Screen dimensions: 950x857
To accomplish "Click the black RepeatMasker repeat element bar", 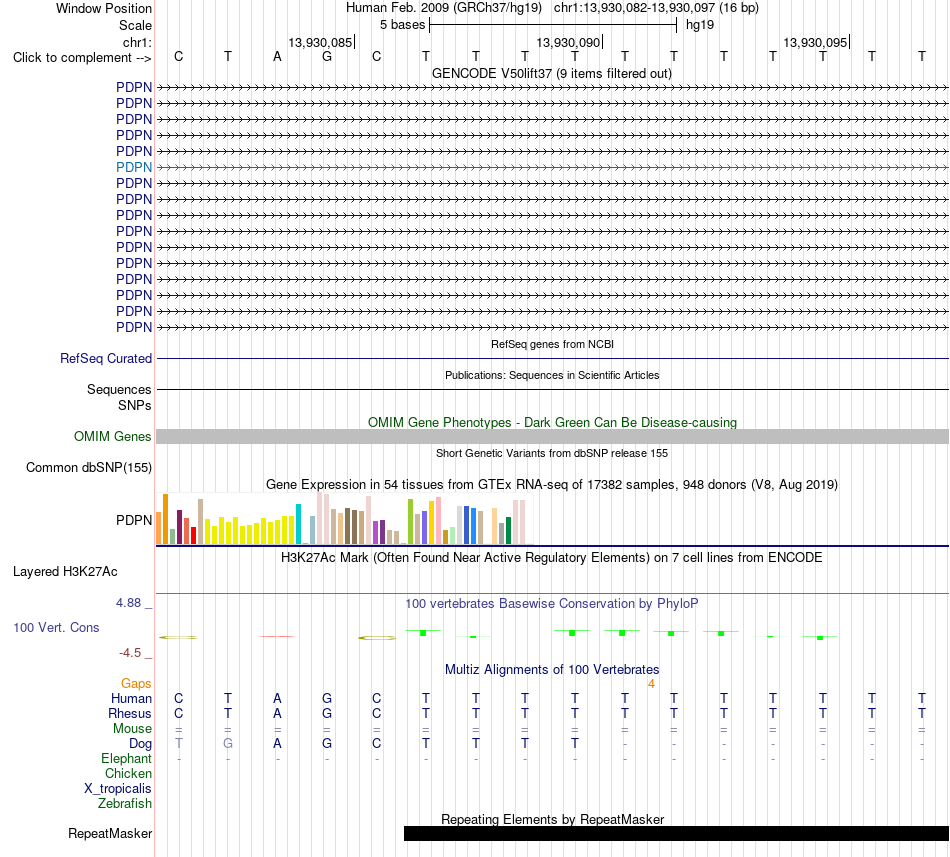I will pyautogui.click(x=676, y=833).
